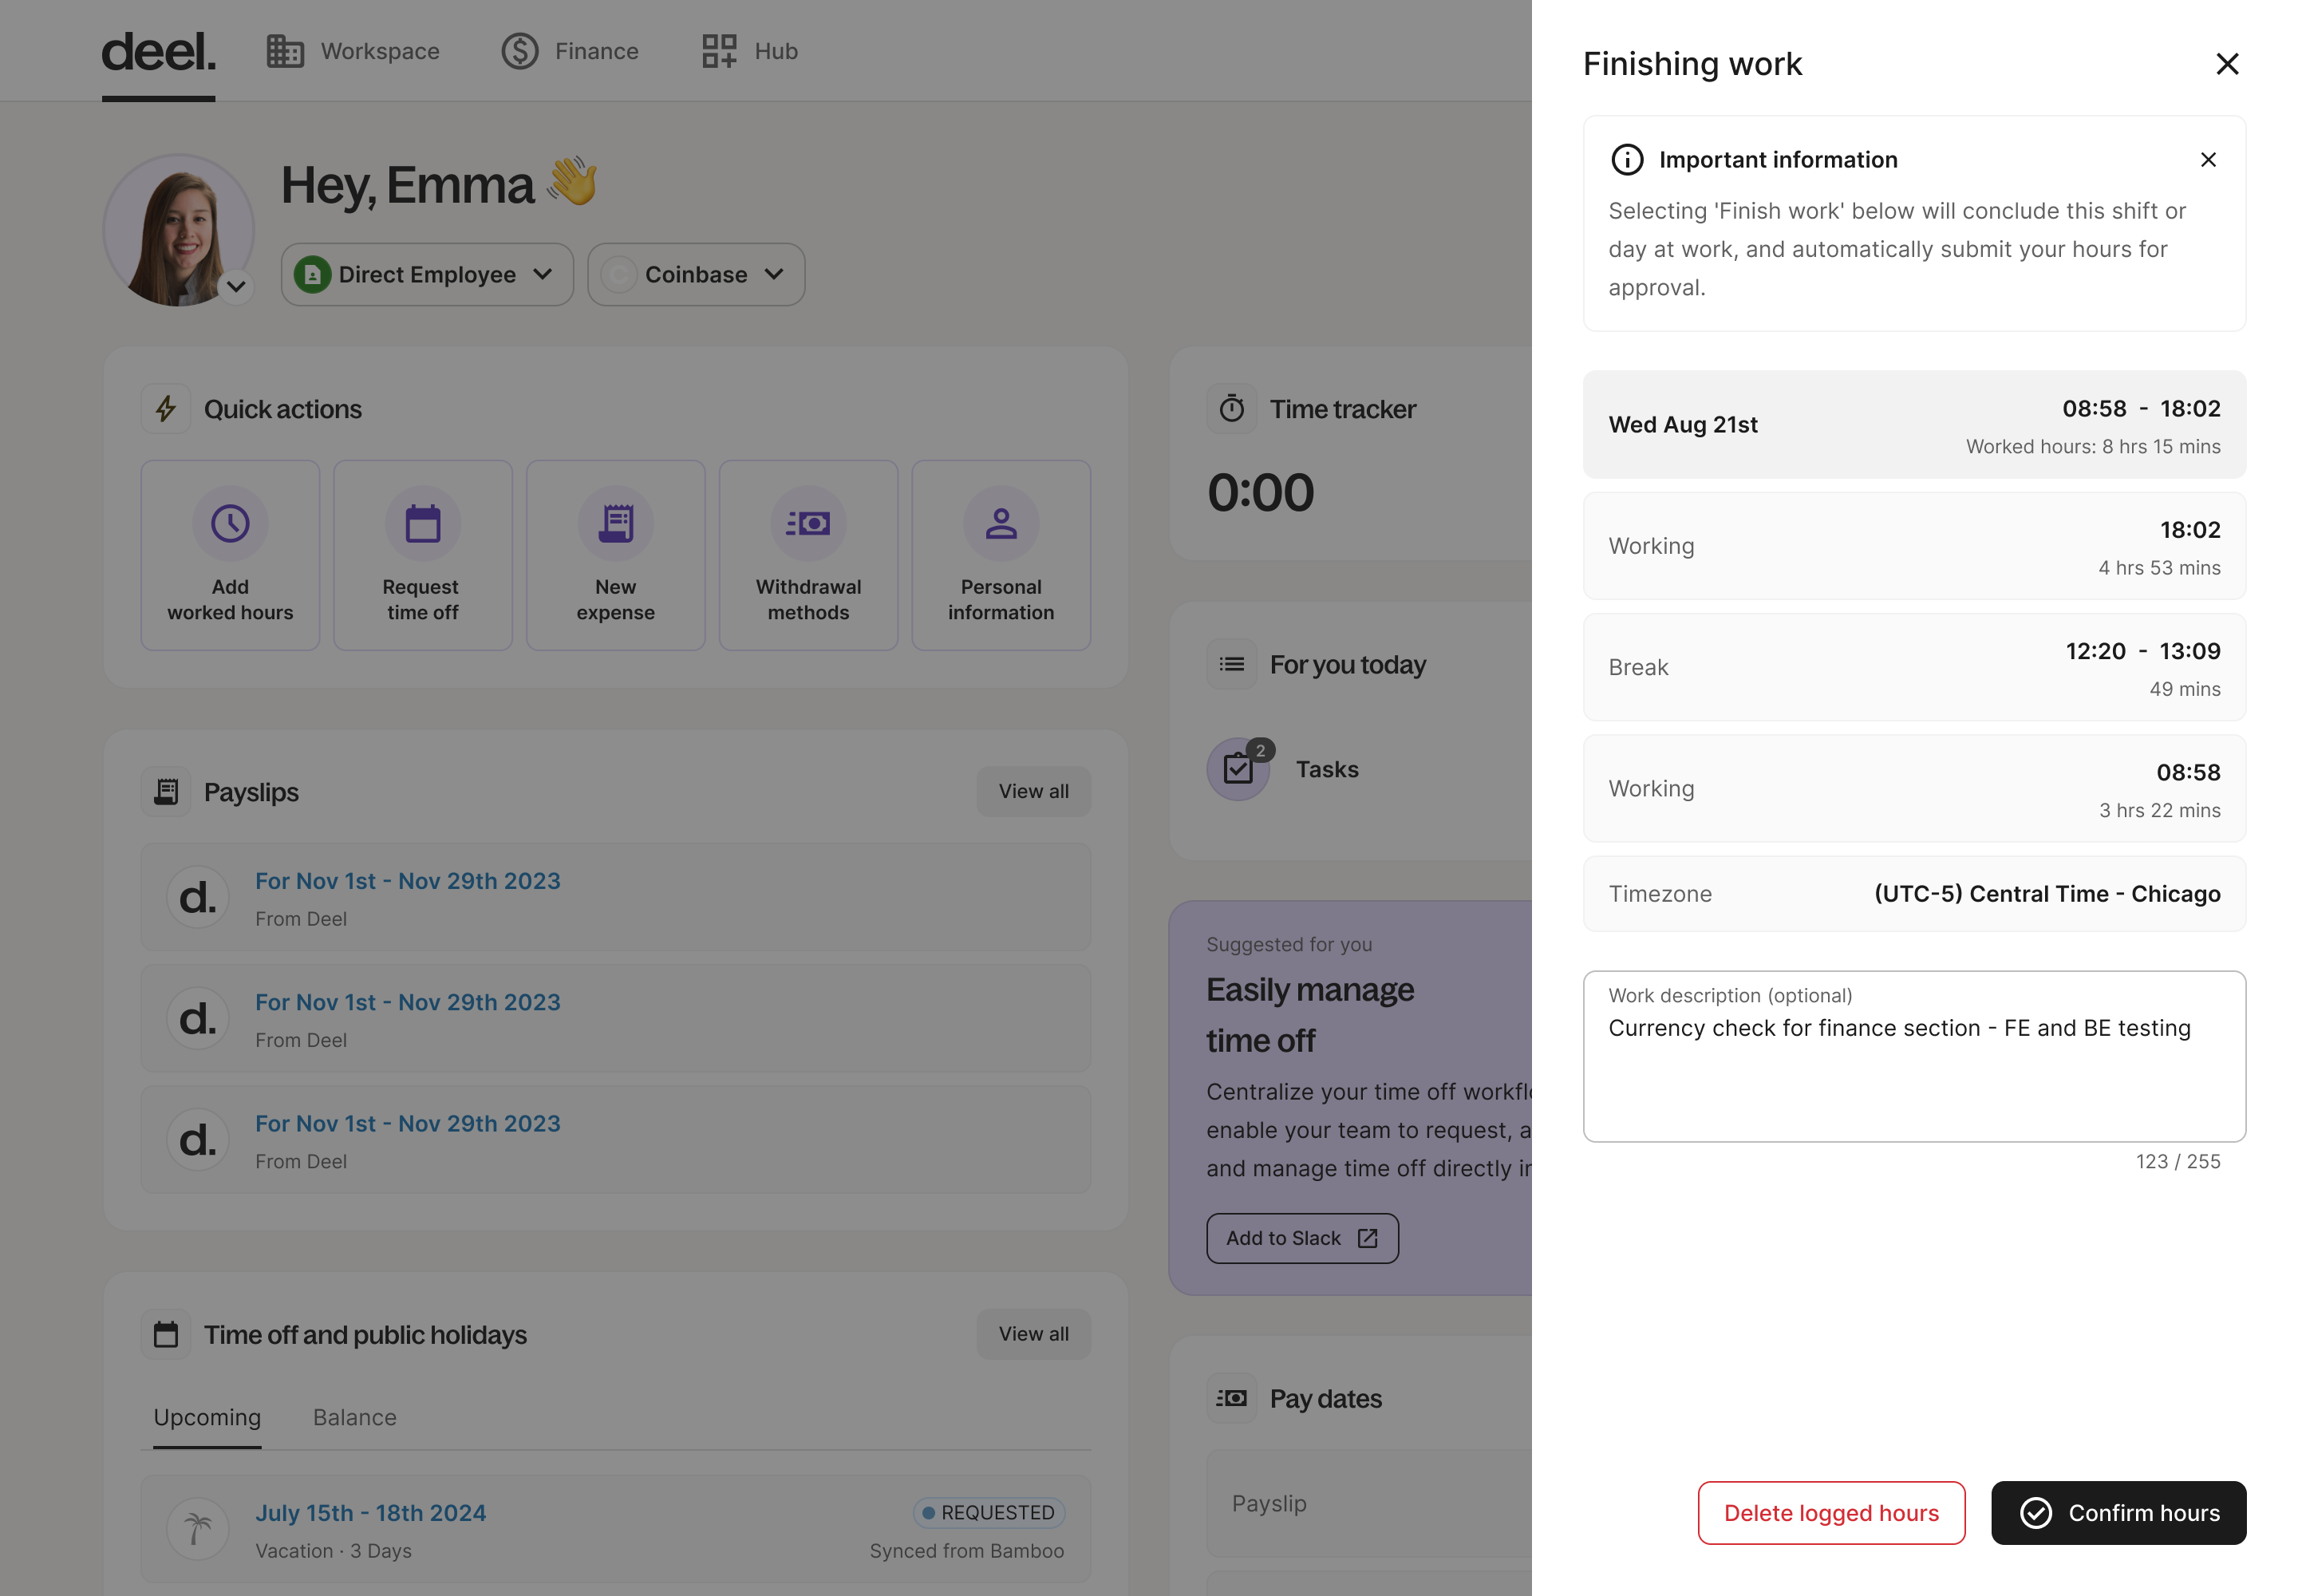Expand the chevron under the profile photo
The width and height of the screenshot is (2298, 1596).
(x=236, y=287)
